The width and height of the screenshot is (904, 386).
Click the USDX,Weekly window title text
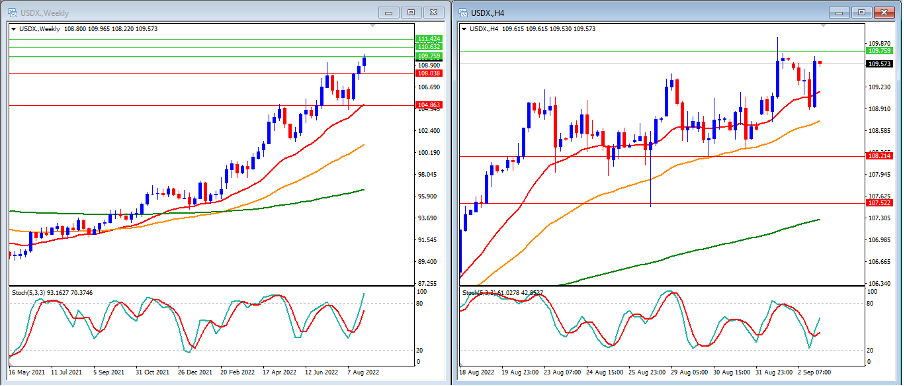click(x=46, y=12)
